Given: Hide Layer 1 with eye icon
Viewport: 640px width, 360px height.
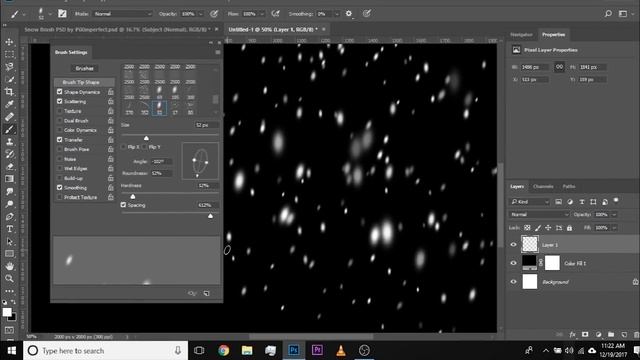Looking at the screenshot, I should tap(513, 244).
